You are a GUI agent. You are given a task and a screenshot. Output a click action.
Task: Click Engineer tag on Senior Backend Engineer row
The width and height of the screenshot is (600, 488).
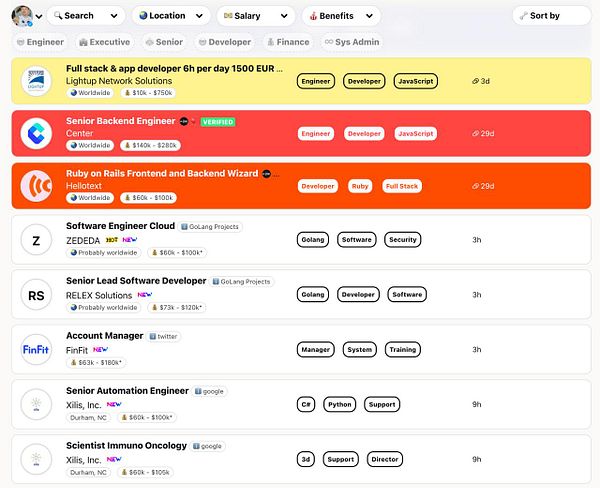(316, 134)
